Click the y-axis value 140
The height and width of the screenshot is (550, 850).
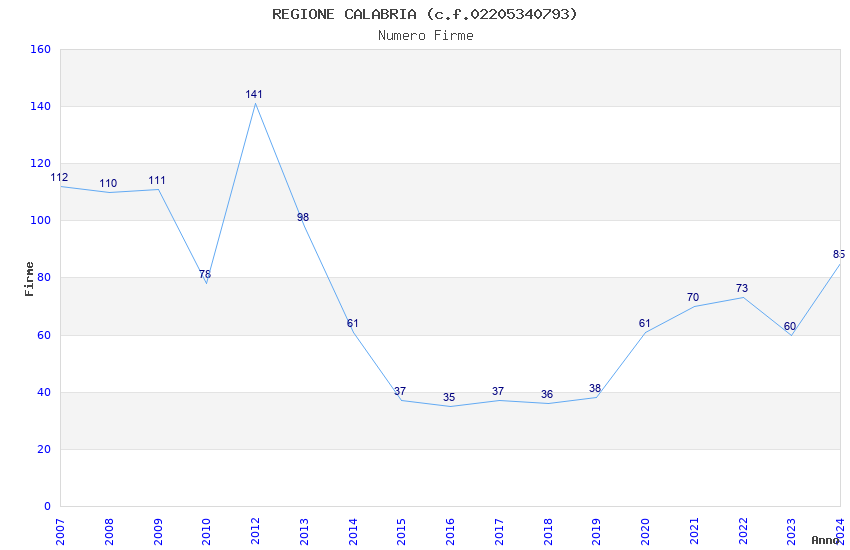(x=41, y=106)
